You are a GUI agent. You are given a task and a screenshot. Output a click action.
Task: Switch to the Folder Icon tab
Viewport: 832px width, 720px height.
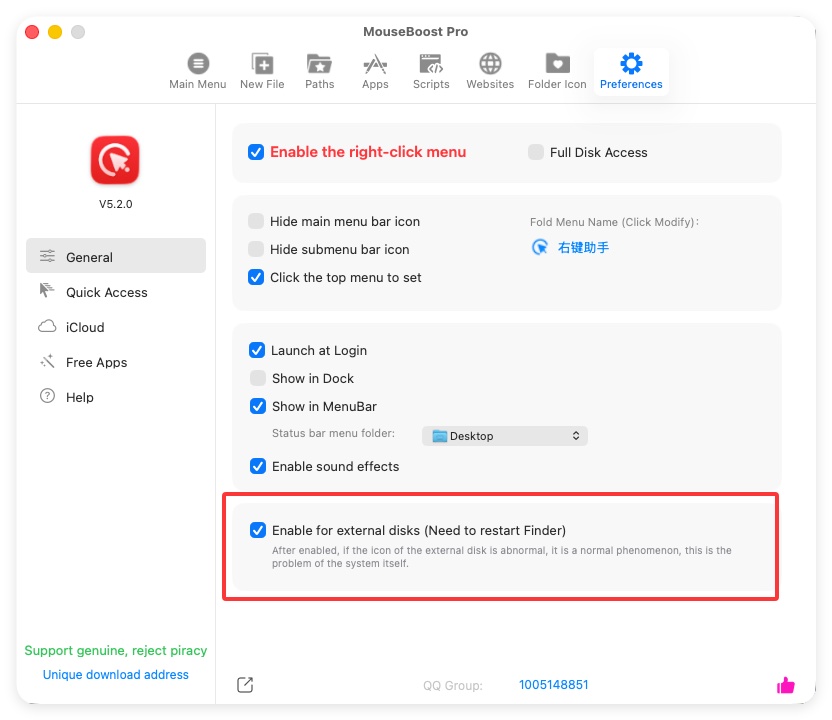(557, 72)
